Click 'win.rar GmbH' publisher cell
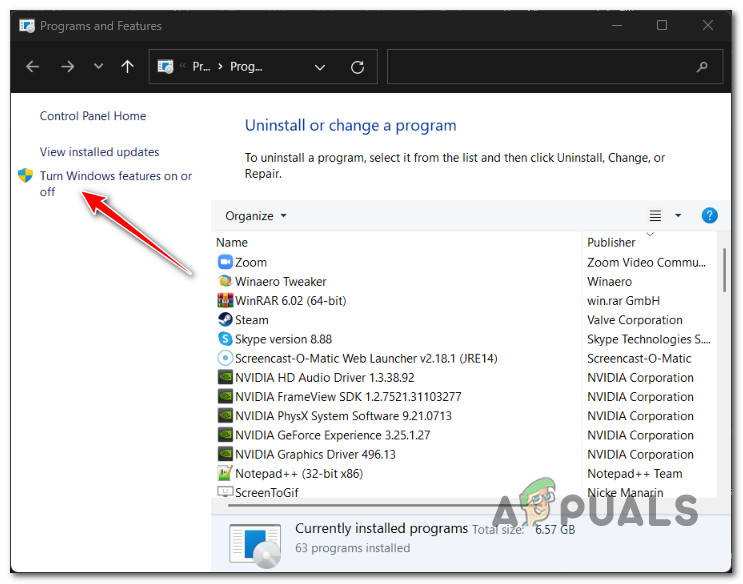This screenshot has height=584, width=743. click(623, 301)
